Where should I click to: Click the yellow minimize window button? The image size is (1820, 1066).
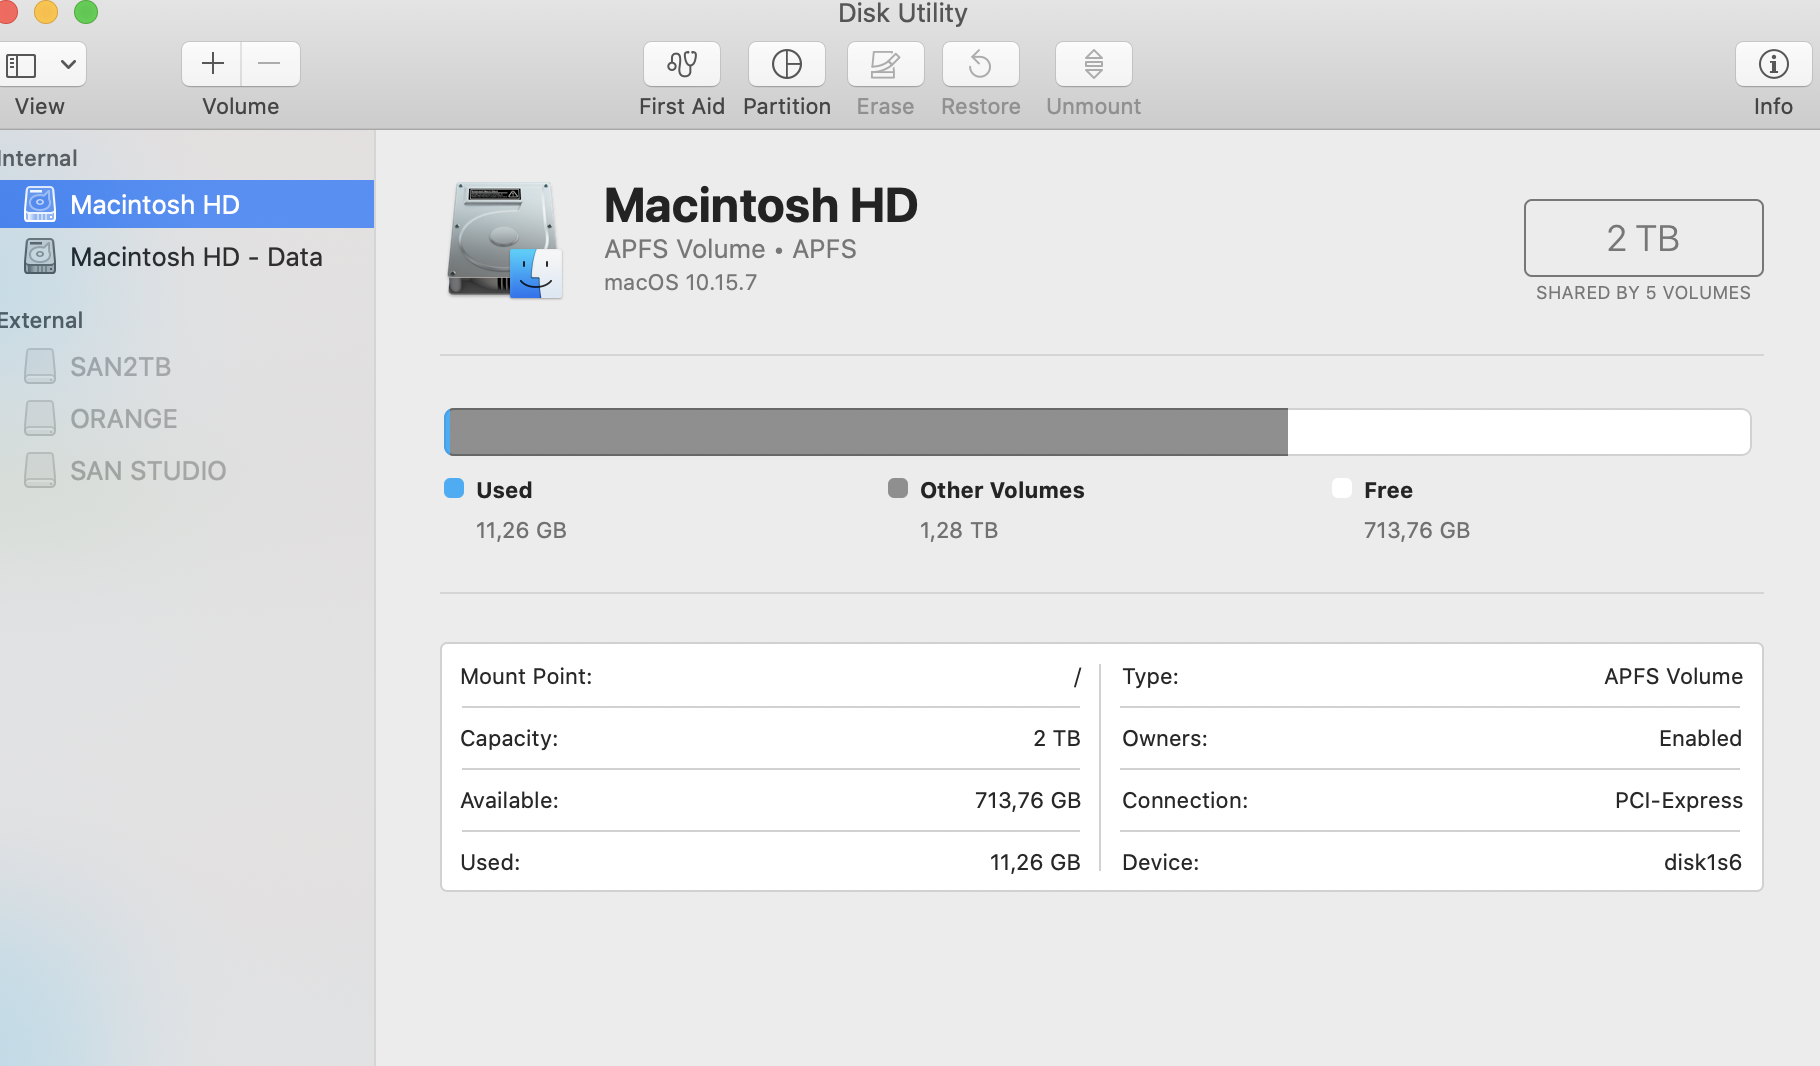[46, 11]
